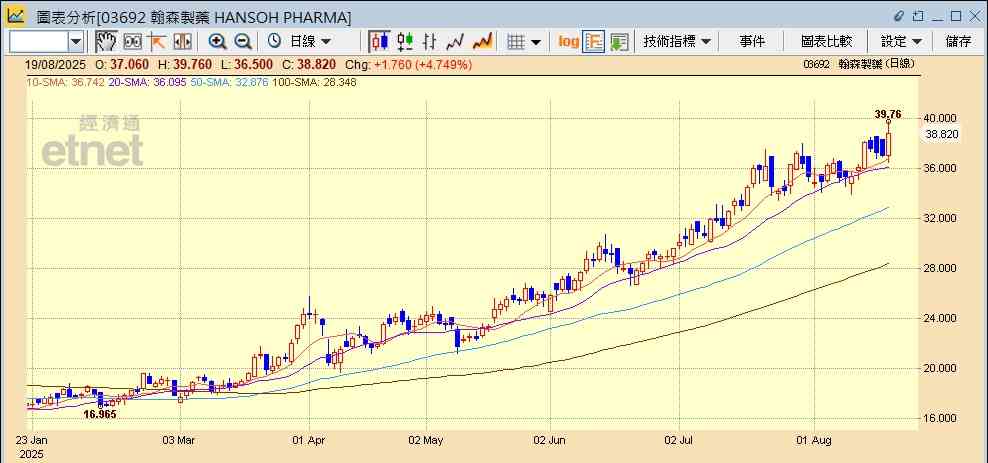This screenshot has height=463, width=988.
Task: Click the 02 May date axis label
Action: [426, 439]
